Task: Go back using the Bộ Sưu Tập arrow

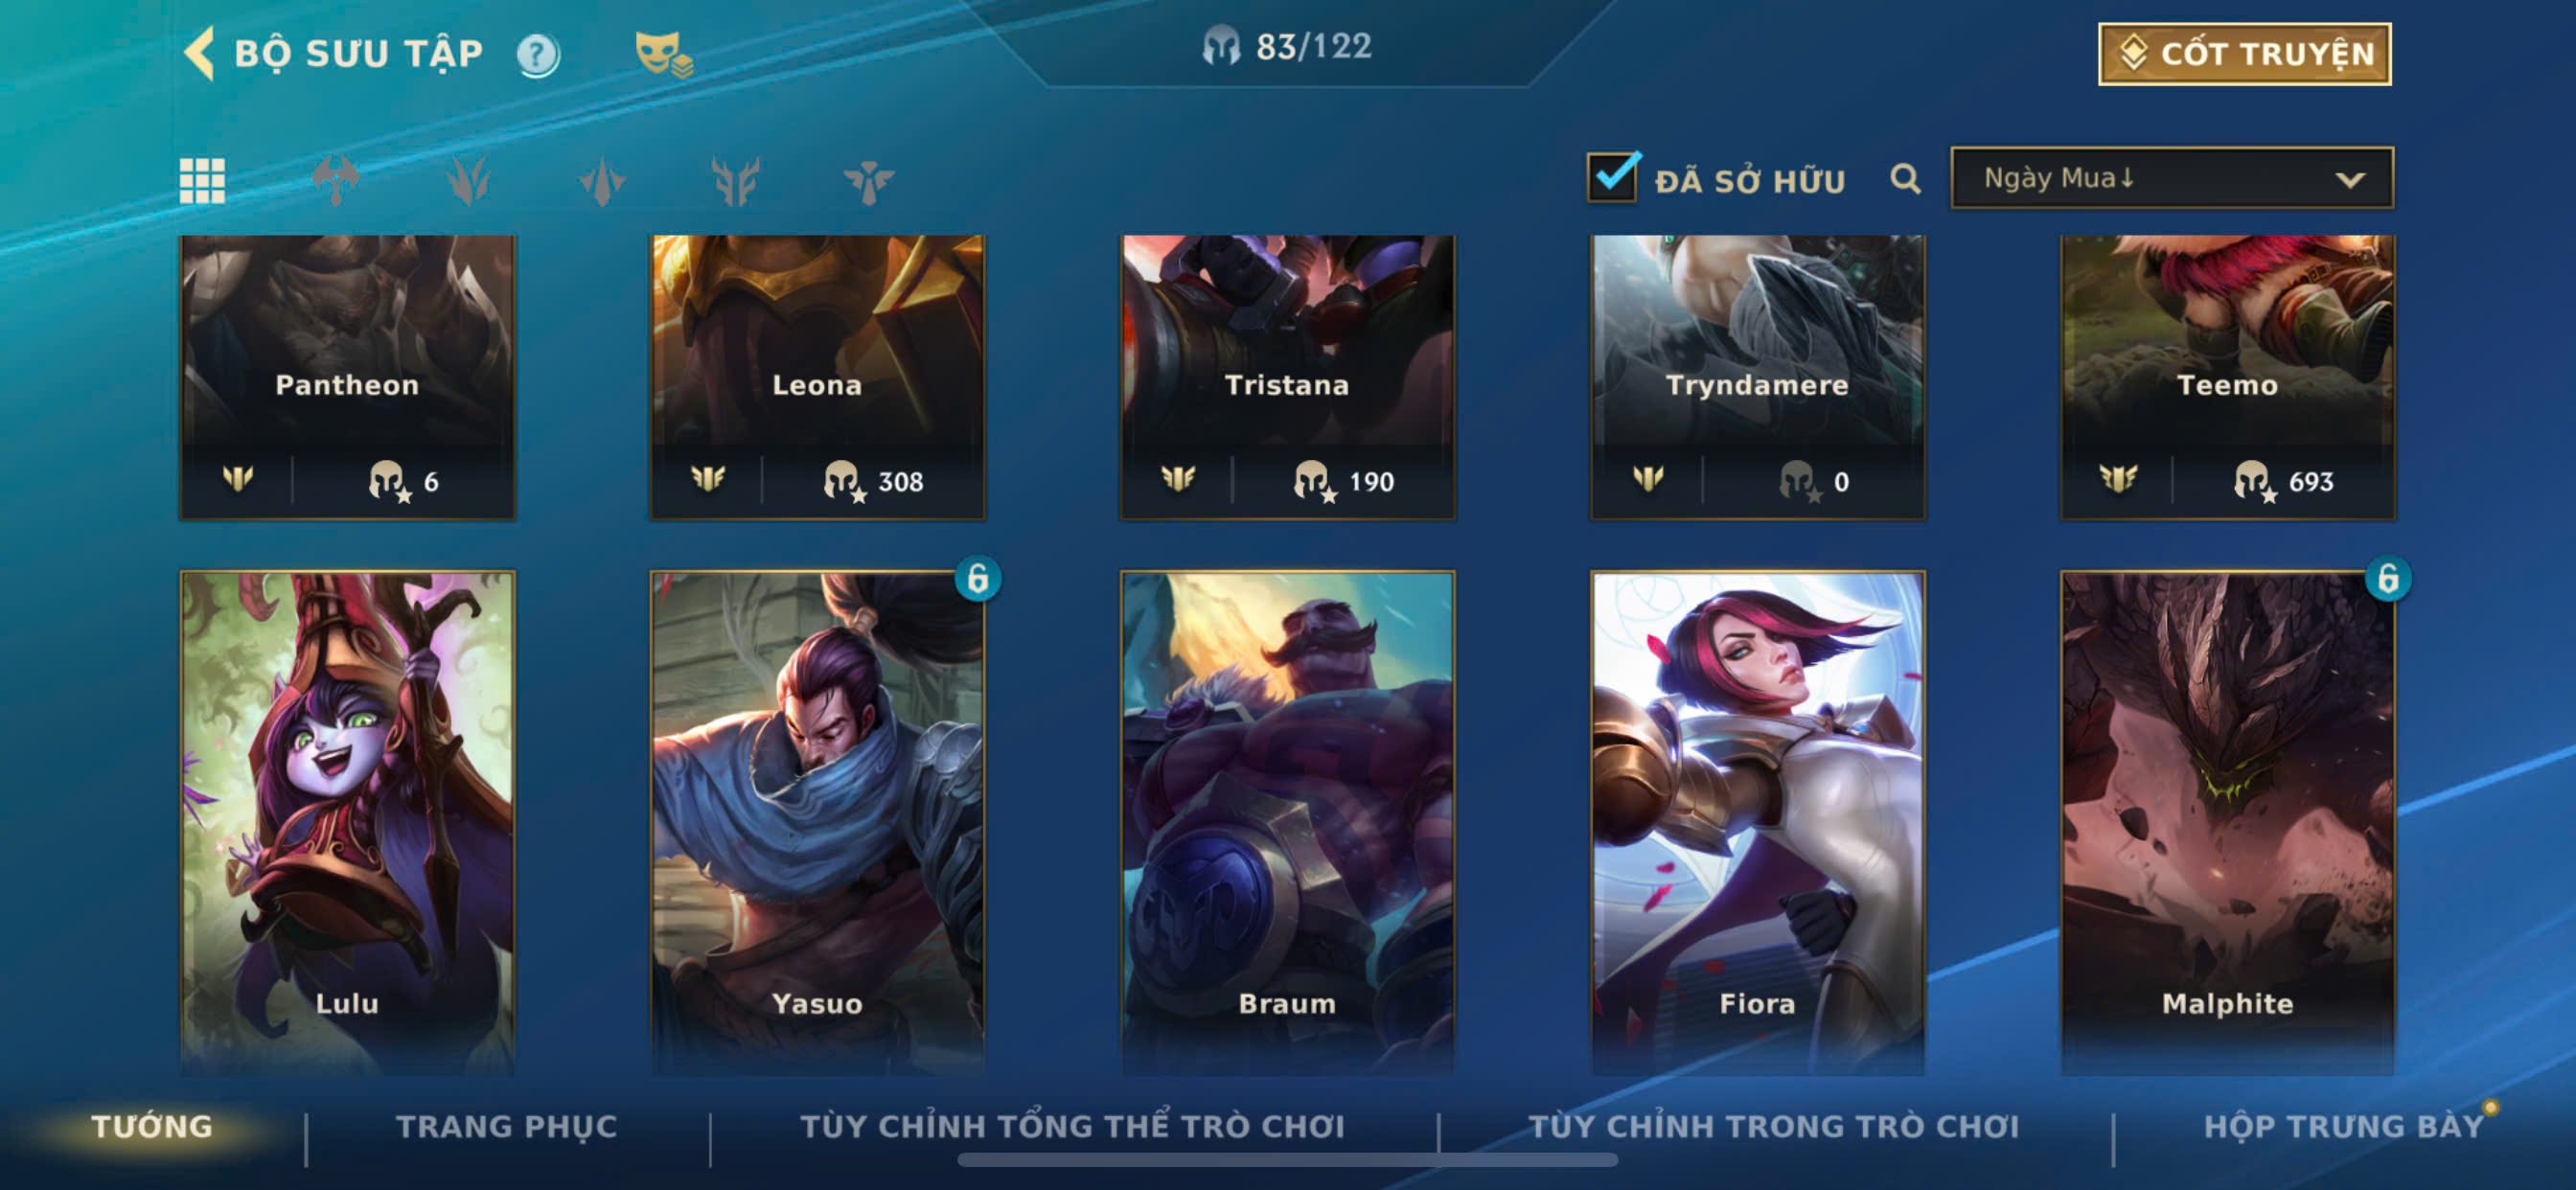Action: point(200,53)
